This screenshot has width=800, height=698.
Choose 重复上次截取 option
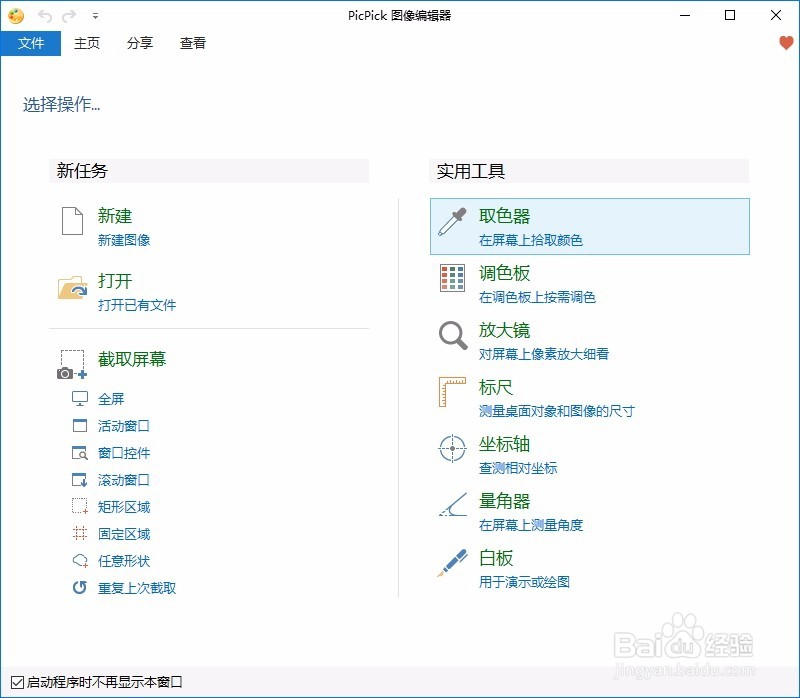pos(137,588)
